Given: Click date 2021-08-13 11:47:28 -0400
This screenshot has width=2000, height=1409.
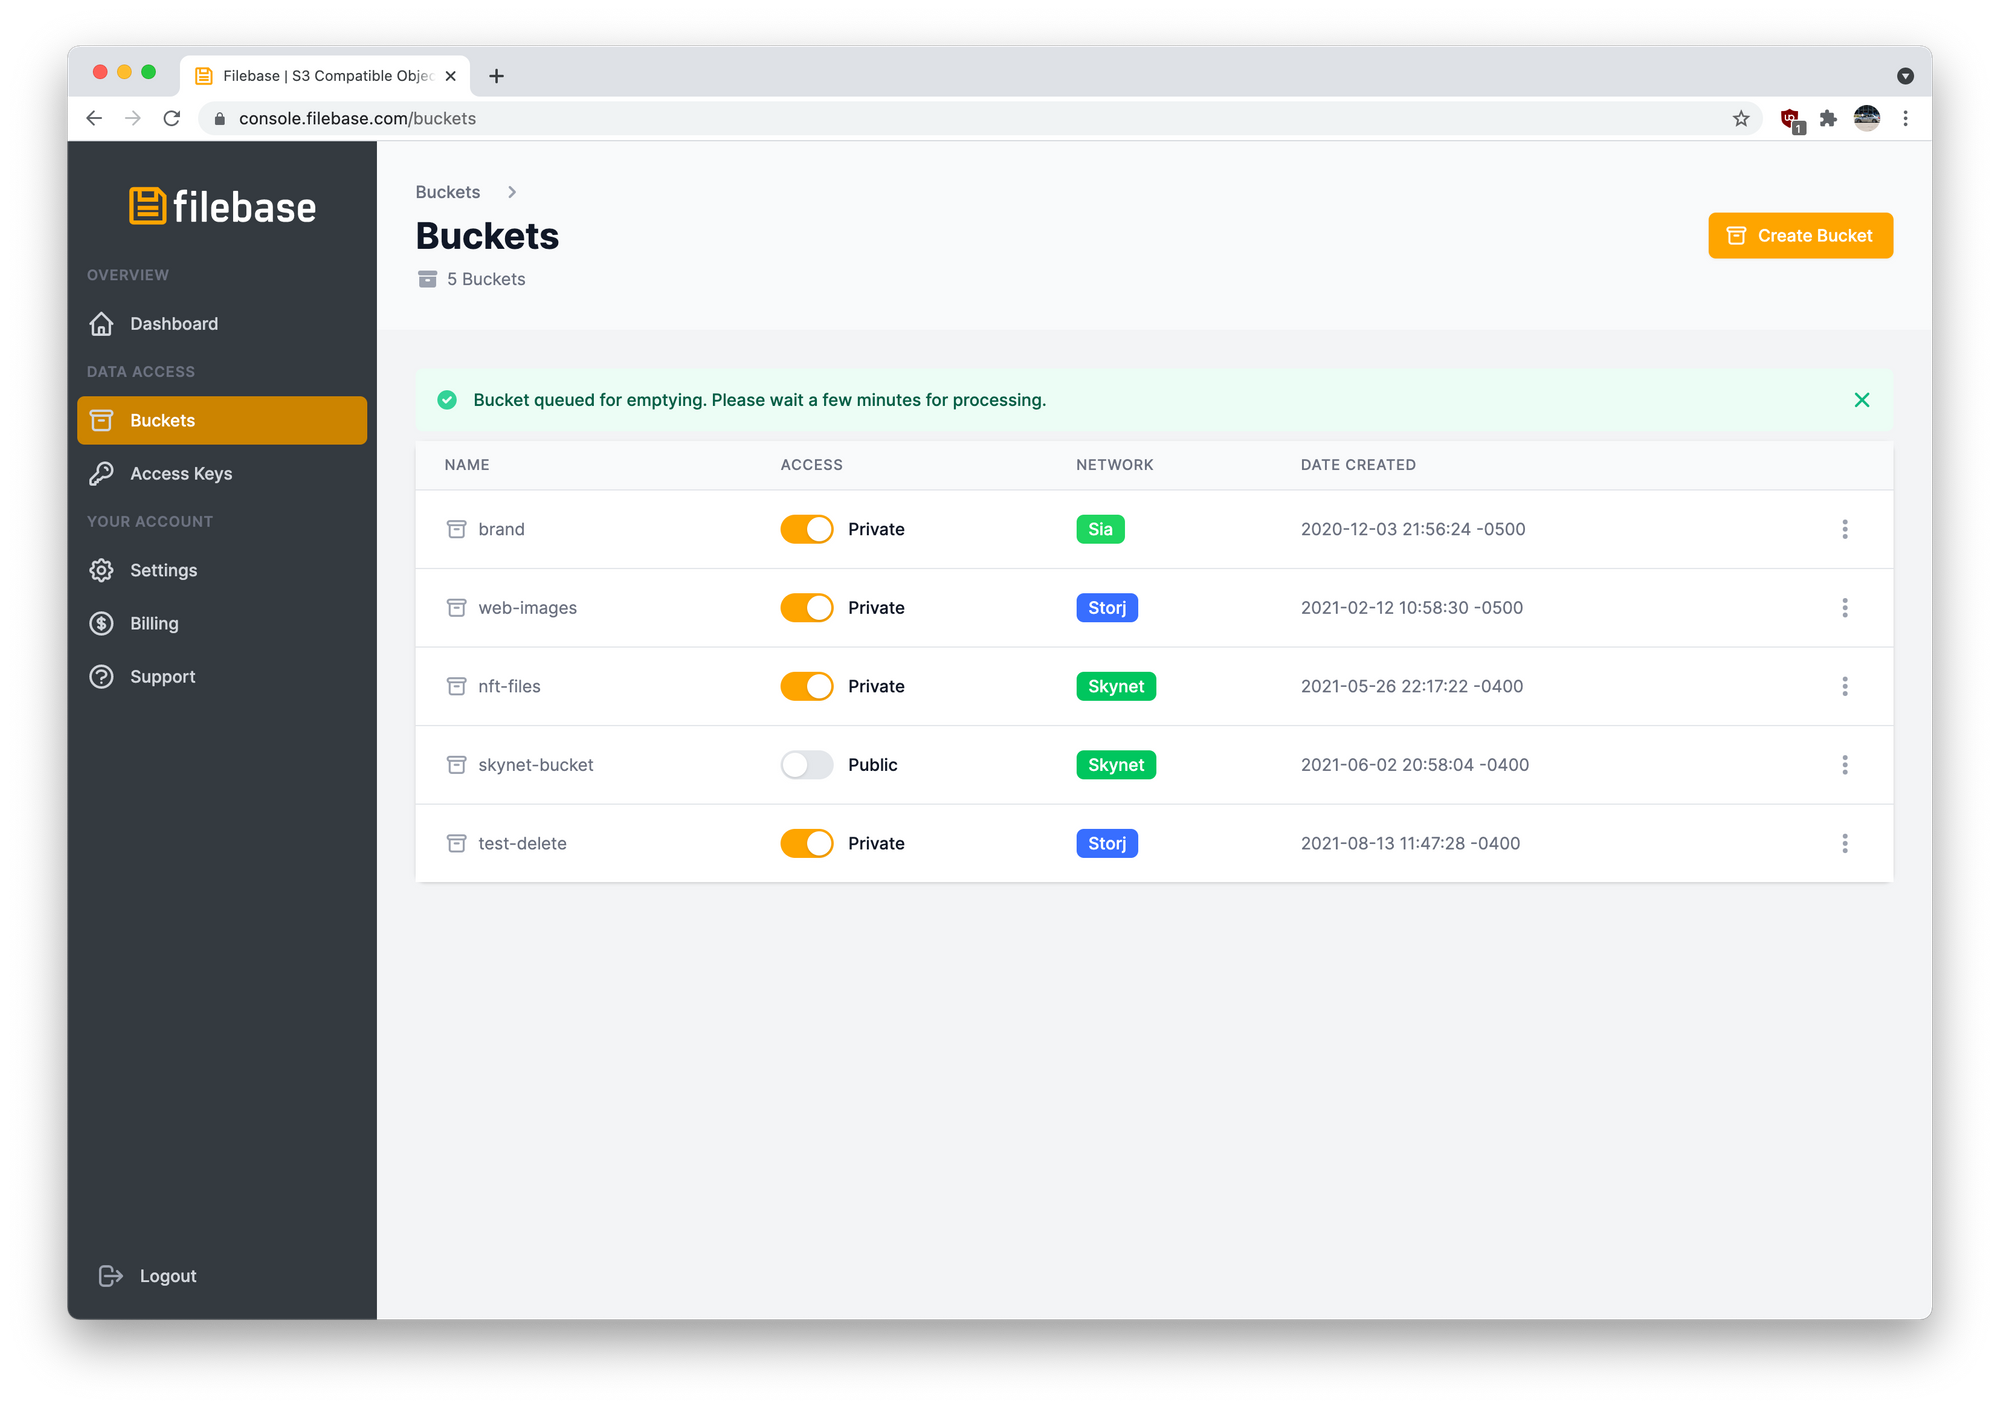Looking at the screenshot, I should [1410, 843].
